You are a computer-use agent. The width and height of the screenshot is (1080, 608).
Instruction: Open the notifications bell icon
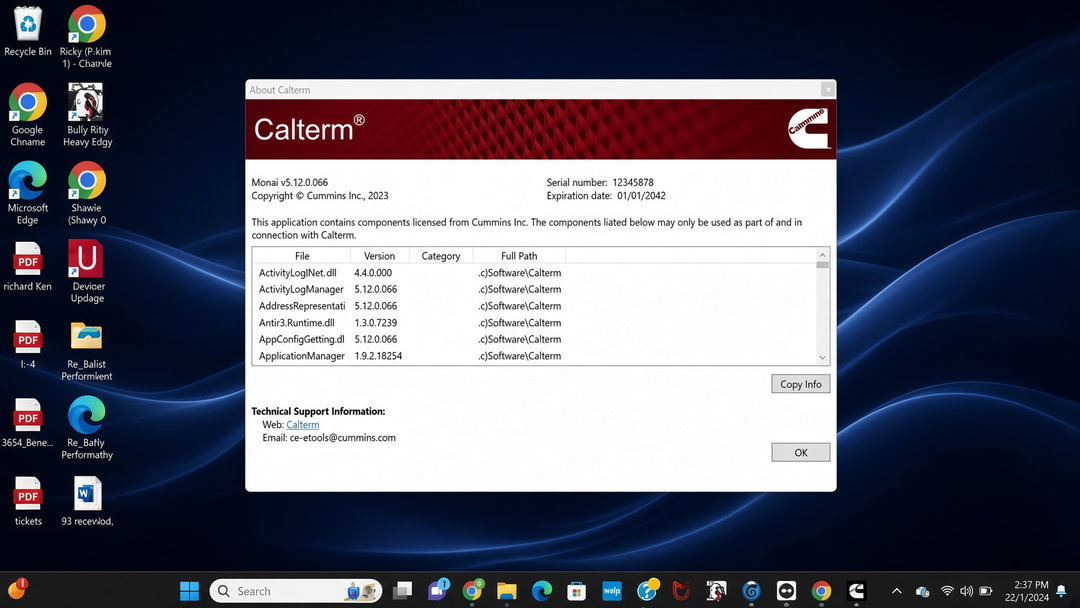[x=1061, y=591]
